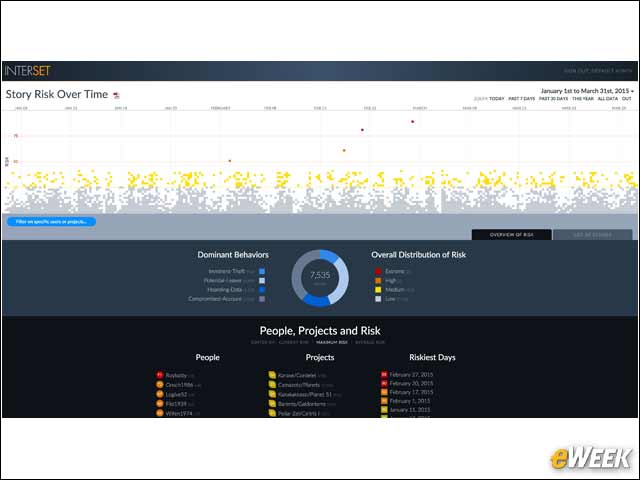Switch to Overview of Risk tab
This screenshot has width=640, height=480.
click(511, 235)
